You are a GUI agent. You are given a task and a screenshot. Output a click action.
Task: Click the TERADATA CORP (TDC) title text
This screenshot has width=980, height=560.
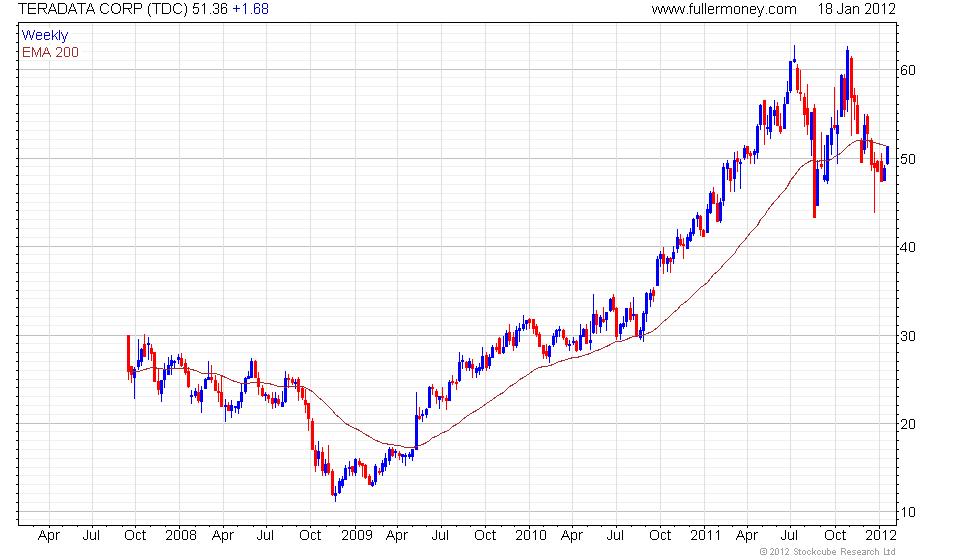pos(102,9)
